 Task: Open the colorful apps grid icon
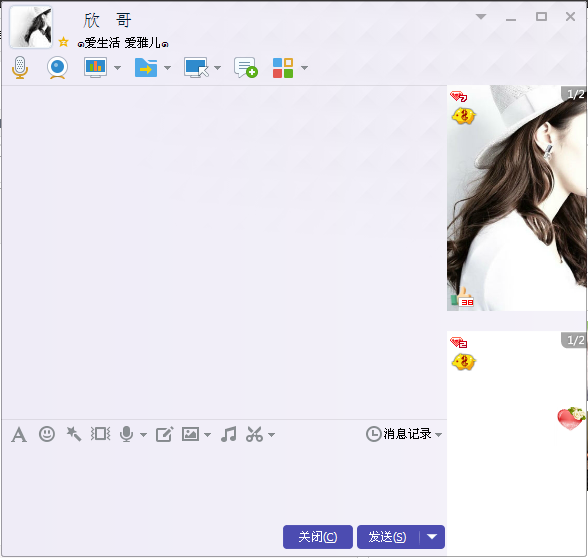click(283, 68)
